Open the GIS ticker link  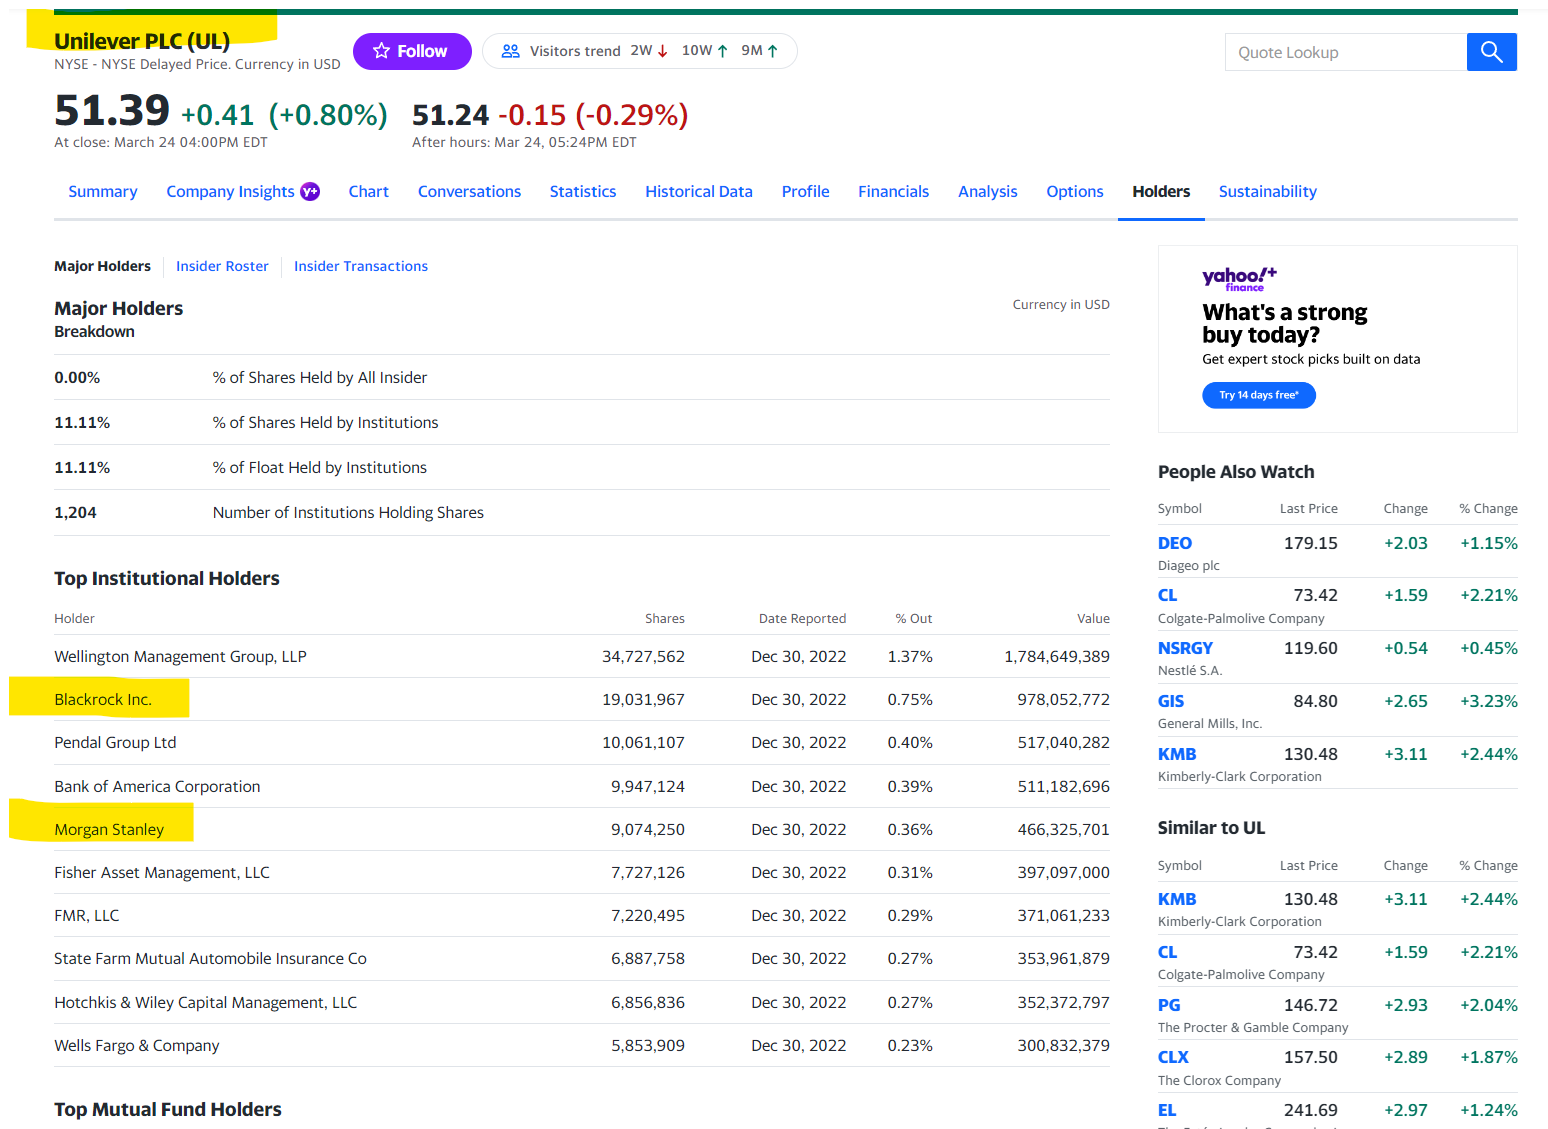(1171, 701)
